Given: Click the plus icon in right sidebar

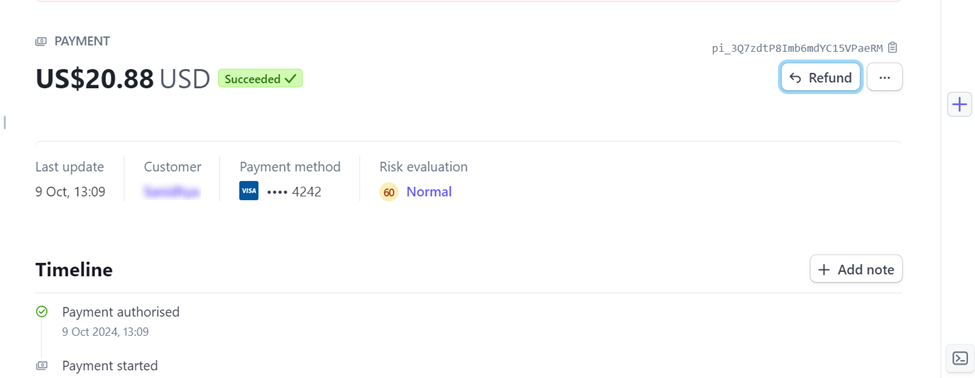Looking at the screenshot, I should point(959,104).
